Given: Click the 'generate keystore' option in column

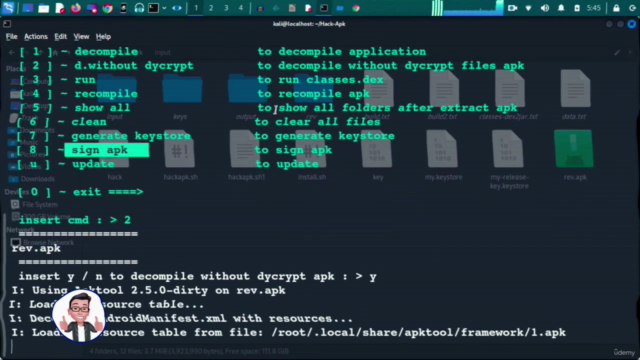Looking at the screenshot, I should pyautogui.click(x=131, y=136).
